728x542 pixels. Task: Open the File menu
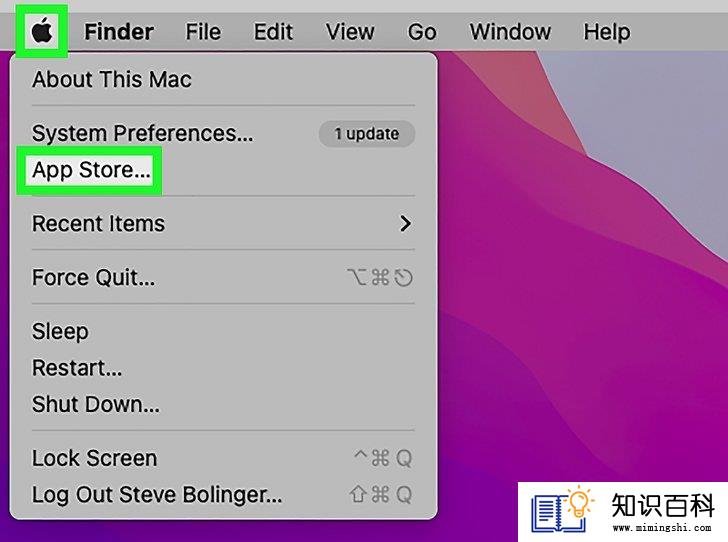pyautogui.click(x=203, y=32)
